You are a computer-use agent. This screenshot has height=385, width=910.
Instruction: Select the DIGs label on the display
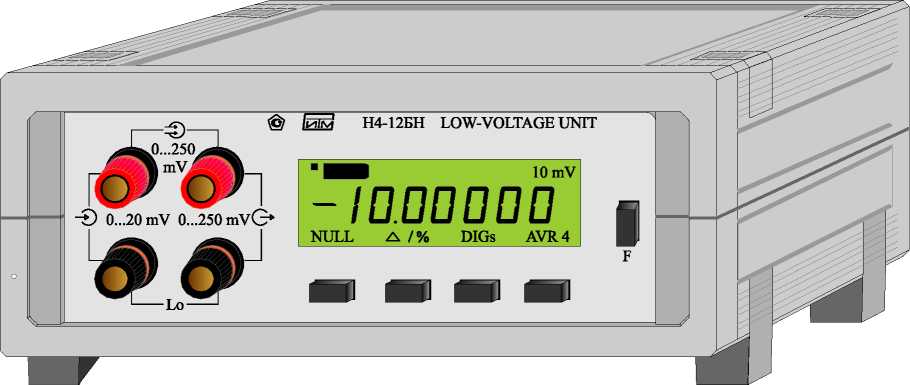click(478, 237)
